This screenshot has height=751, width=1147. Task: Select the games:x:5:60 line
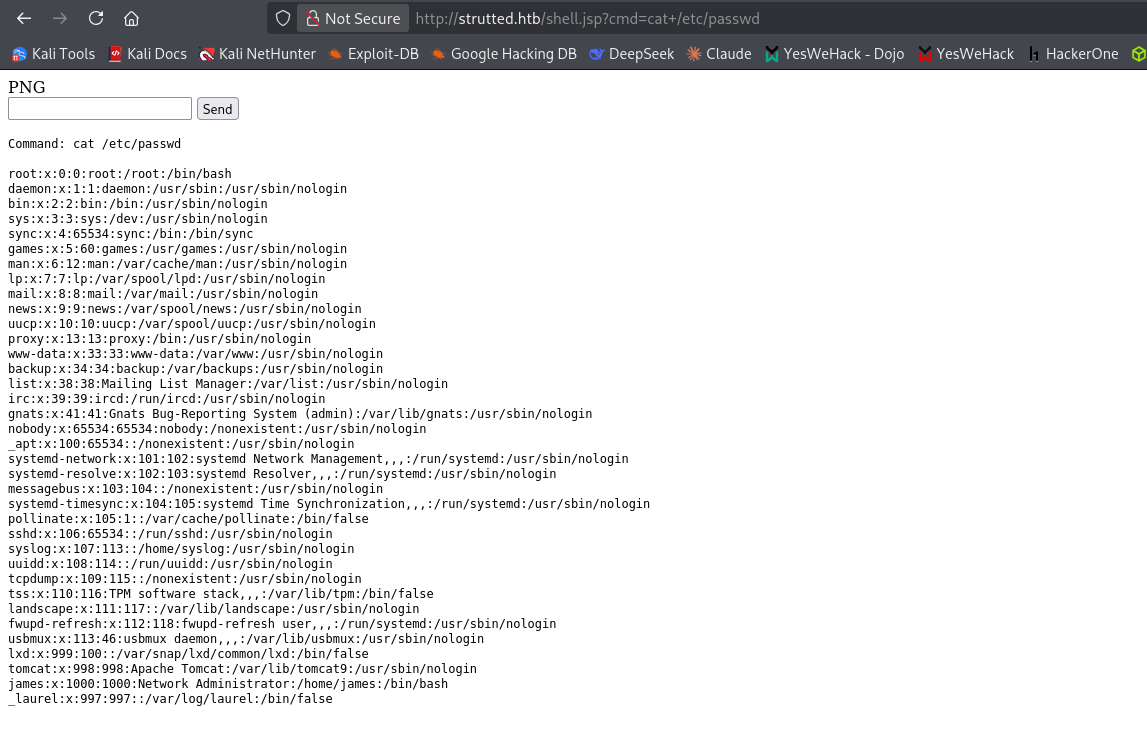(x=178, y=249)
